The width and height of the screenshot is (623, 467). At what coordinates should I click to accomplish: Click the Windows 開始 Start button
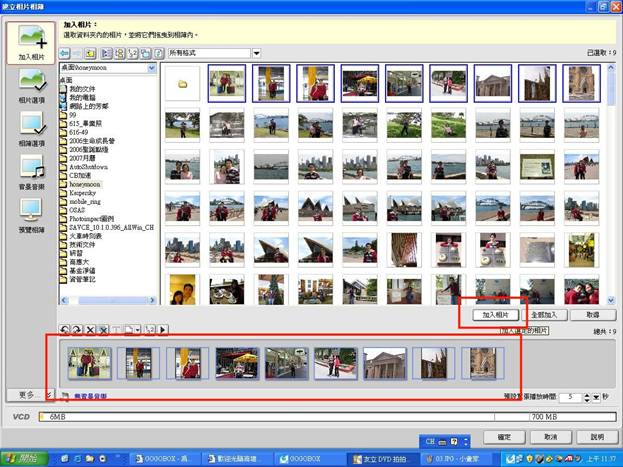[x=22, y=458]
